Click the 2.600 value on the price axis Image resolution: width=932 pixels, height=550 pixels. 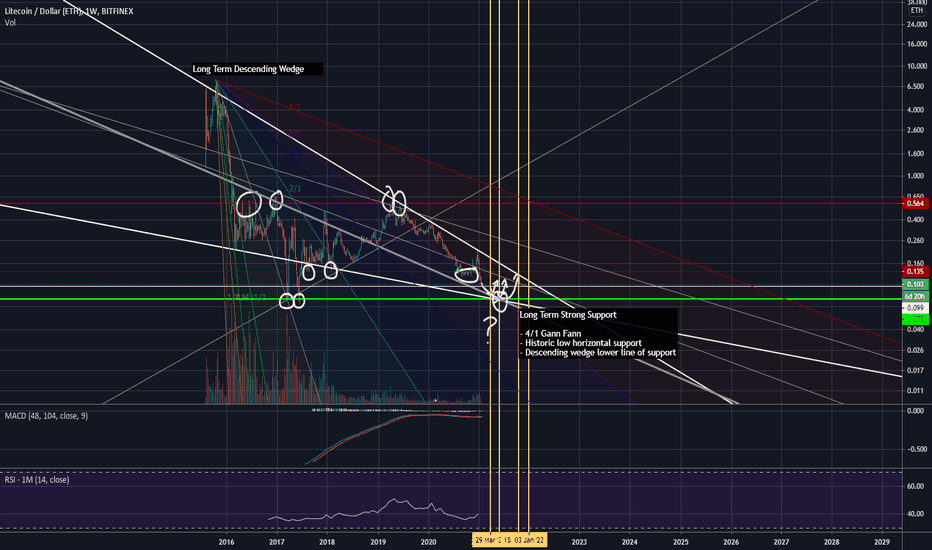coord(915,130)
